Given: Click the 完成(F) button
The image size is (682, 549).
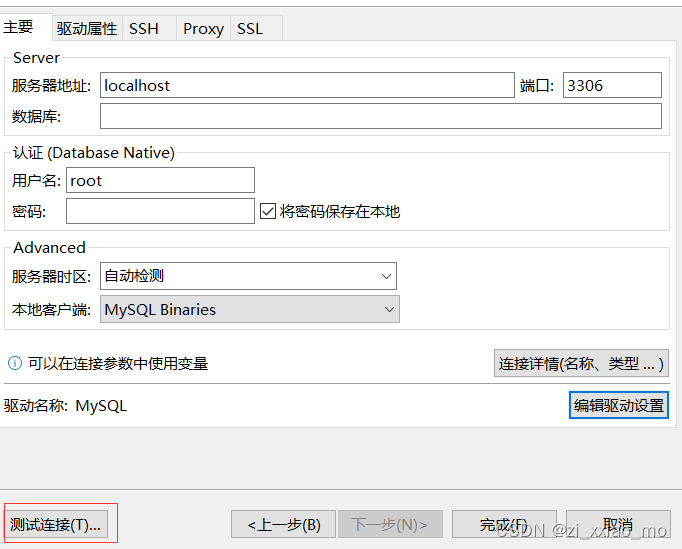Looking at the screenshot, I should point(504,525).
